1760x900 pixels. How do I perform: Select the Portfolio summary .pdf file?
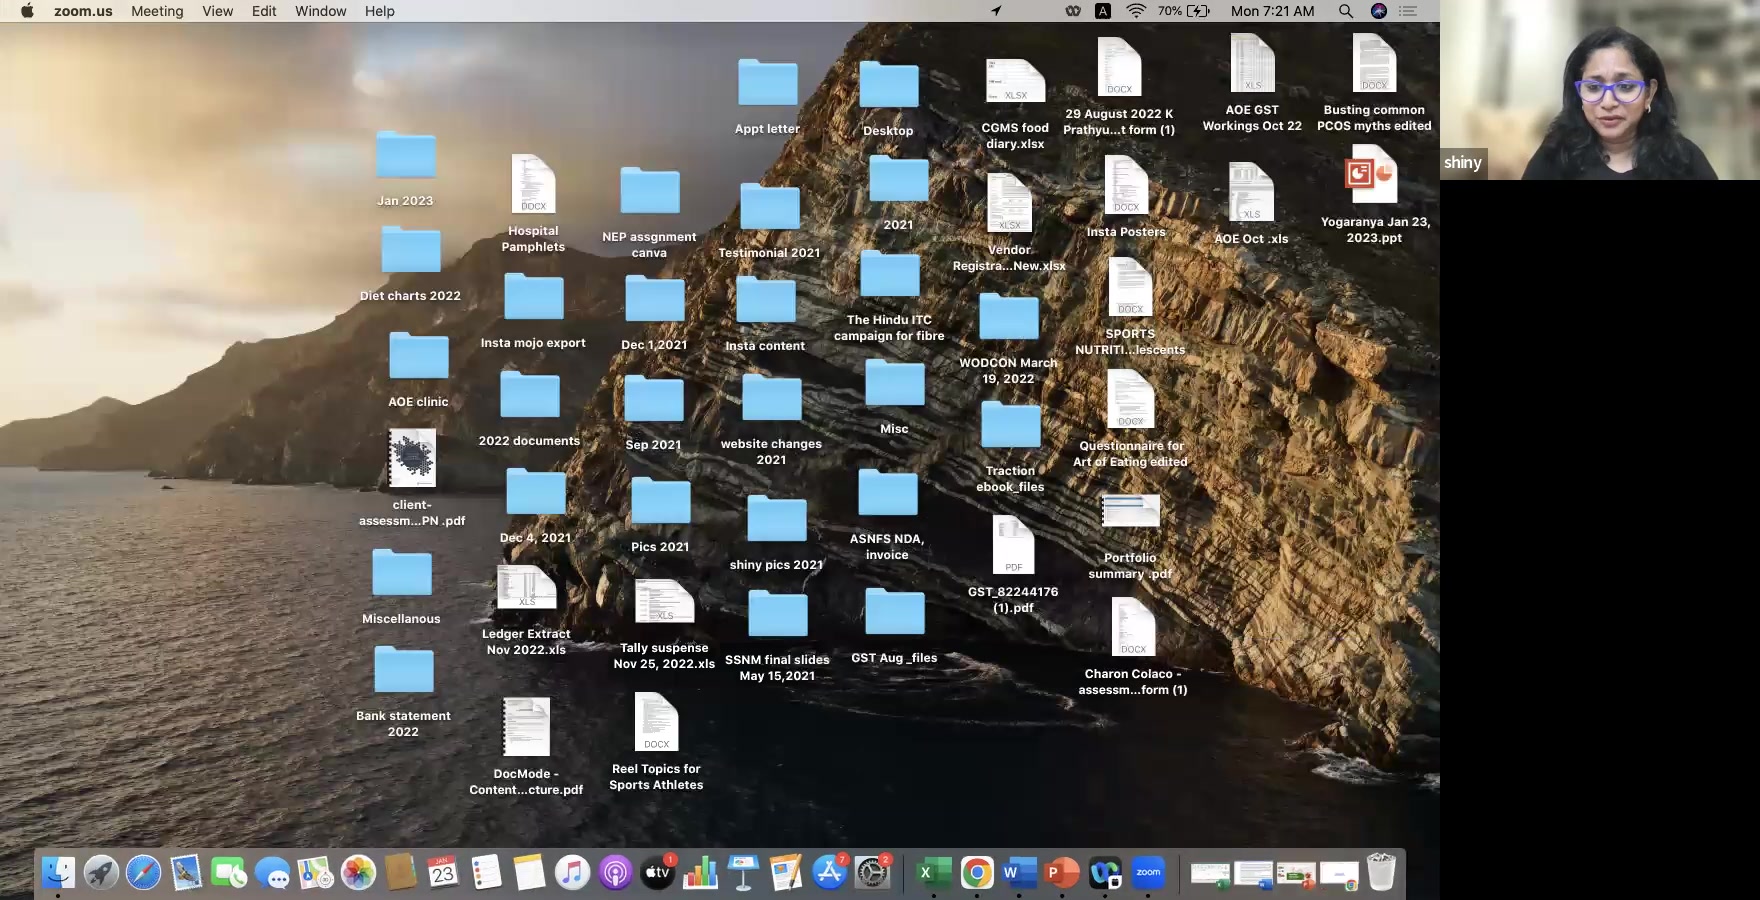tap(1130, 537)
